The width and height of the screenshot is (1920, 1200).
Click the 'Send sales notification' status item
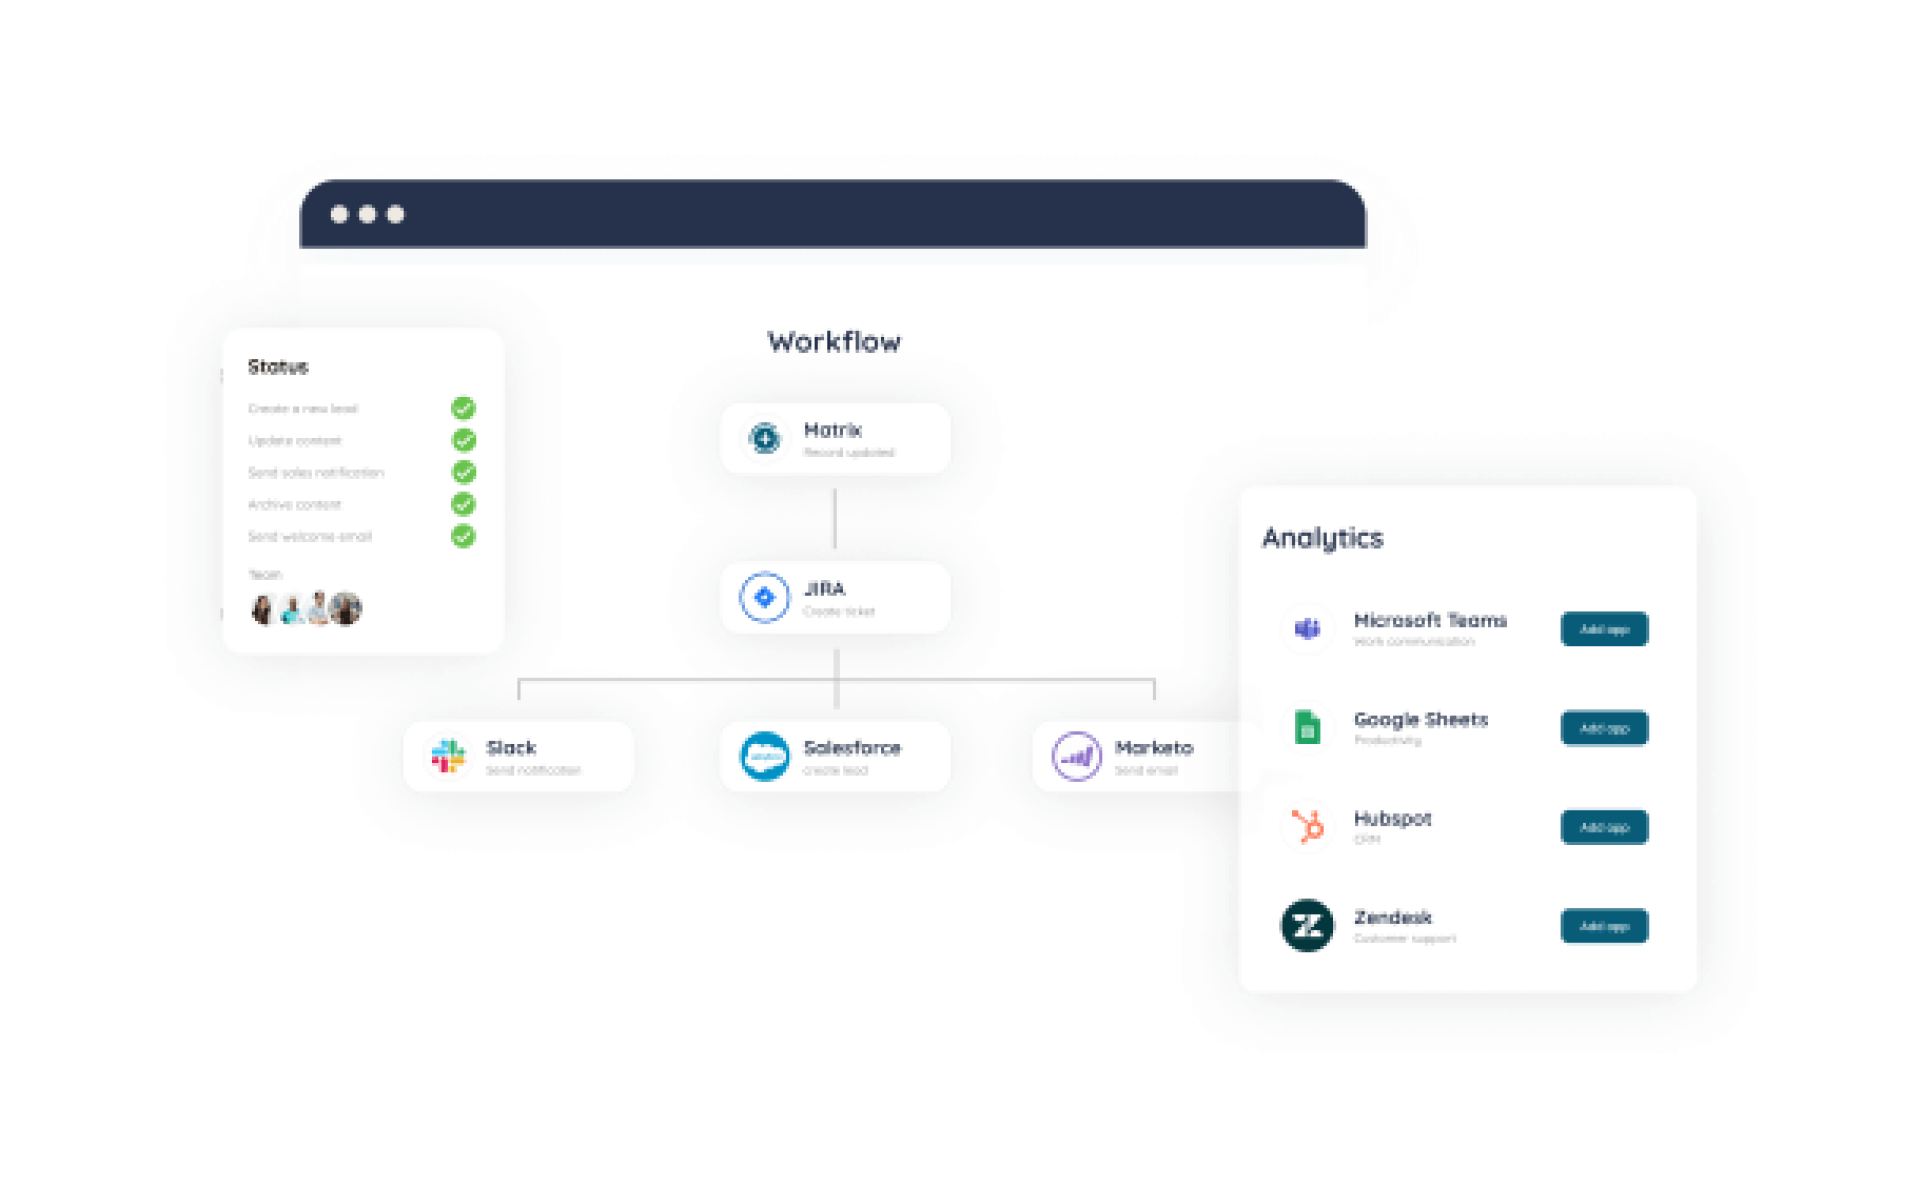click(x=316, y=472)
